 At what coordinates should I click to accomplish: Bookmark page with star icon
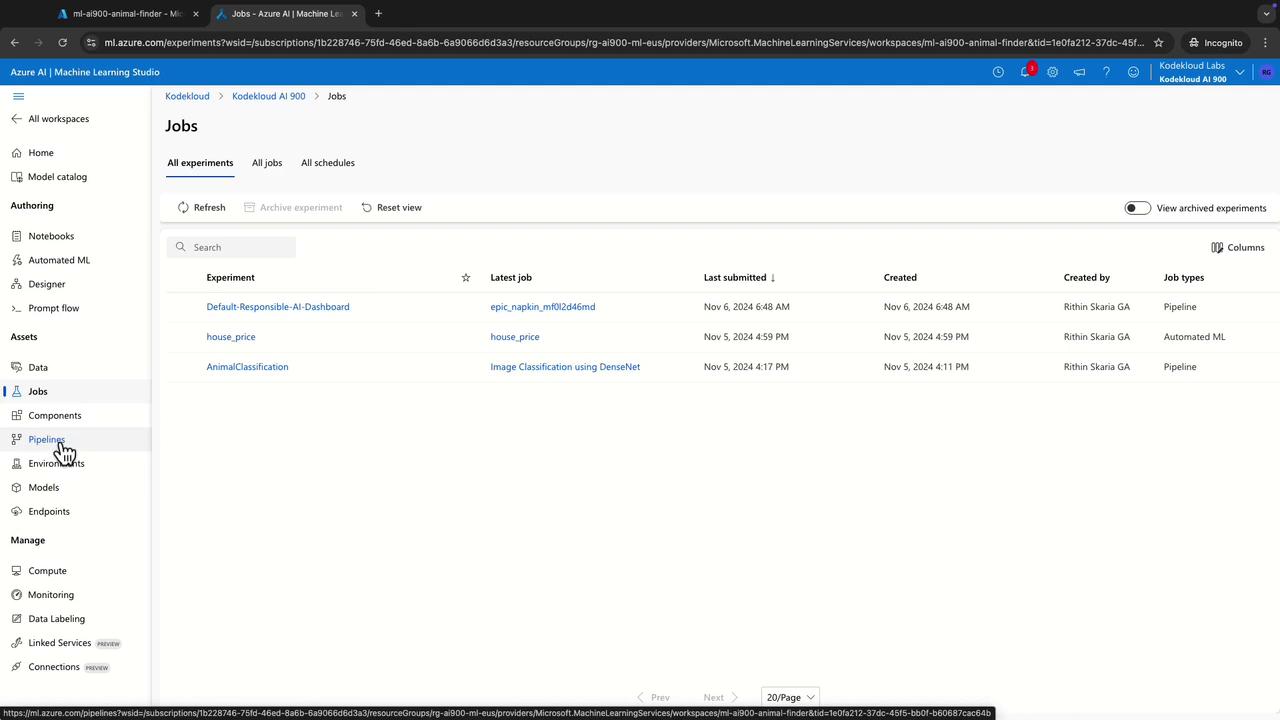[x=1159, y=43]
